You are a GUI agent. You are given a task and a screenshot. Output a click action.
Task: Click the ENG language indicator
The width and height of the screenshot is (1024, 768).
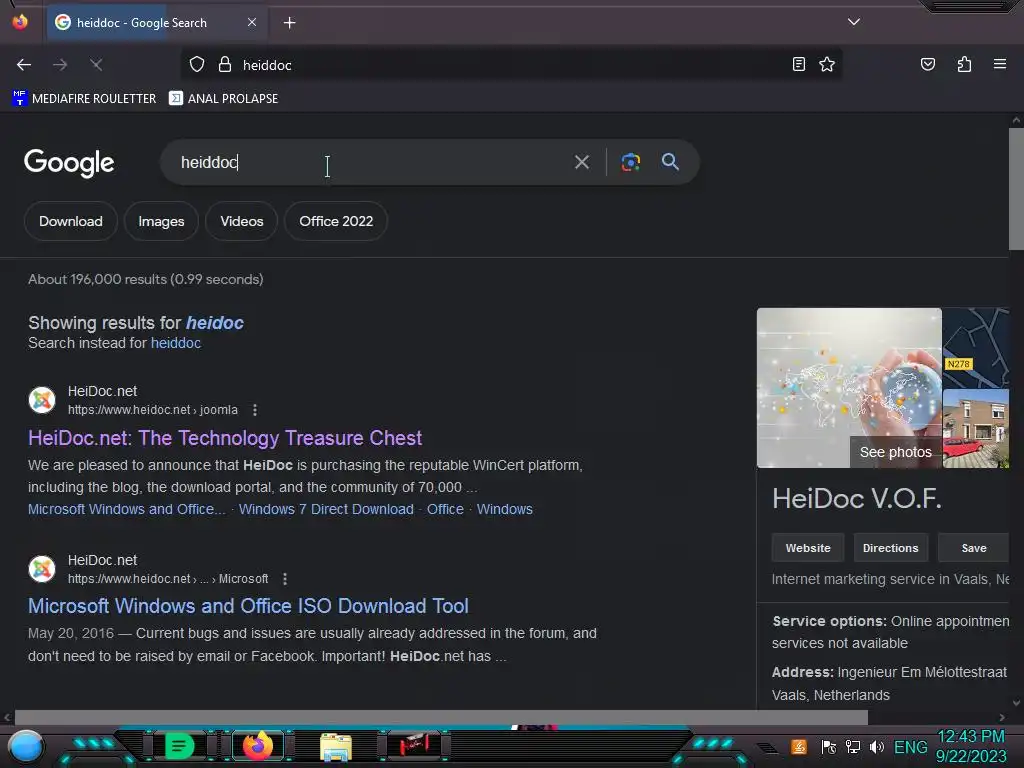[x=910, y=747]
